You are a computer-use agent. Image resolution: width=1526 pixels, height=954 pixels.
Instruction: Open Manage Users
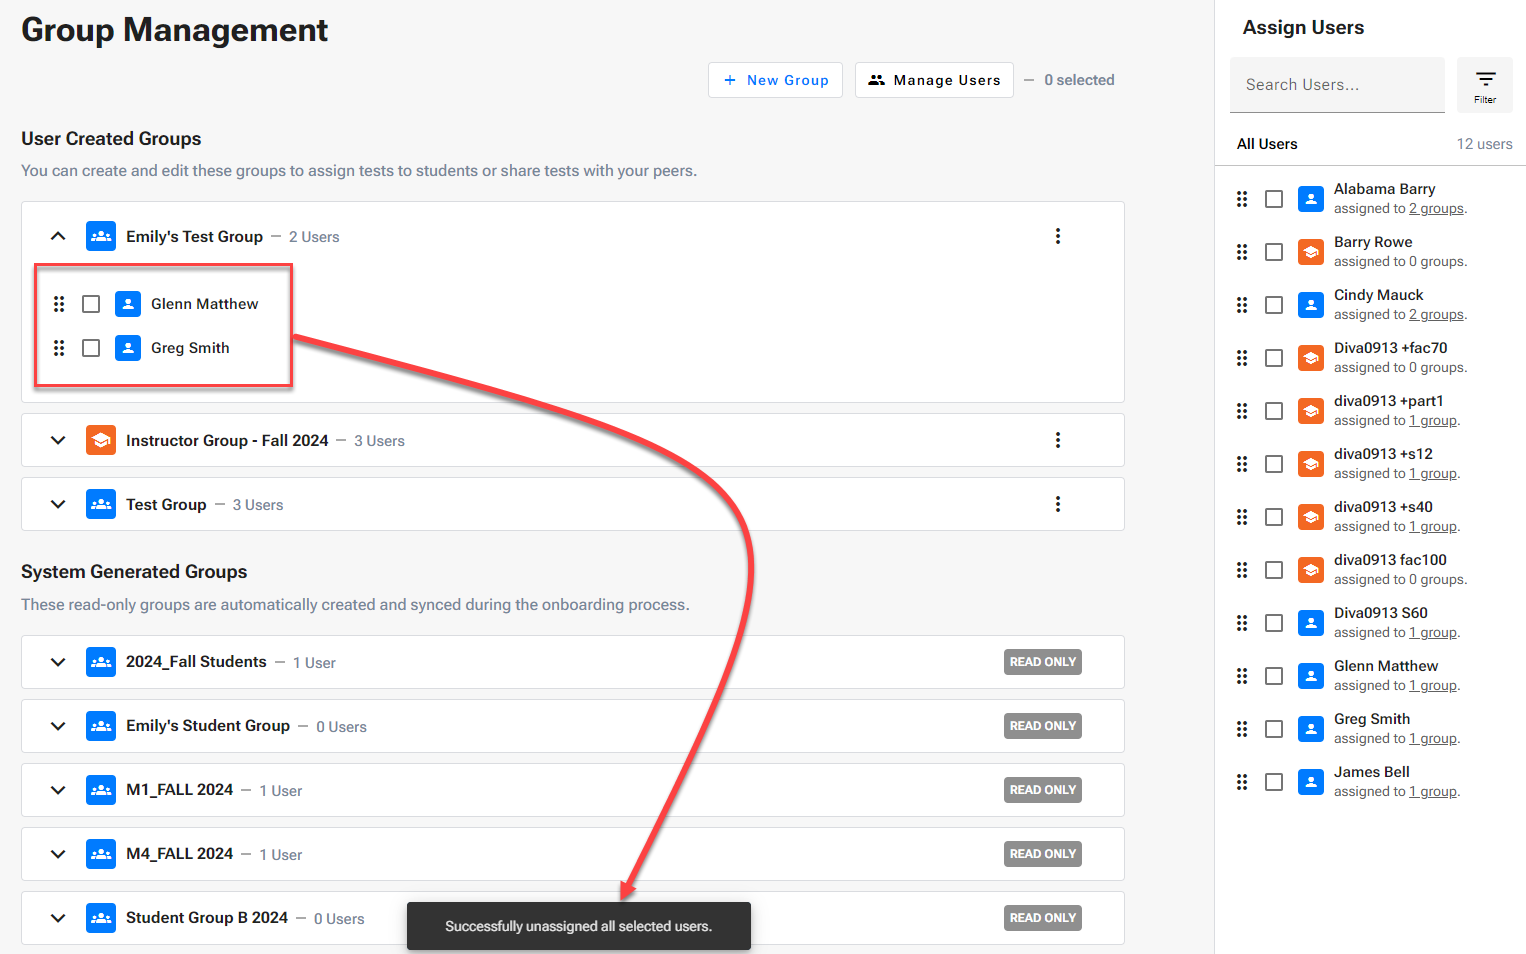click(x=934, y=80)
